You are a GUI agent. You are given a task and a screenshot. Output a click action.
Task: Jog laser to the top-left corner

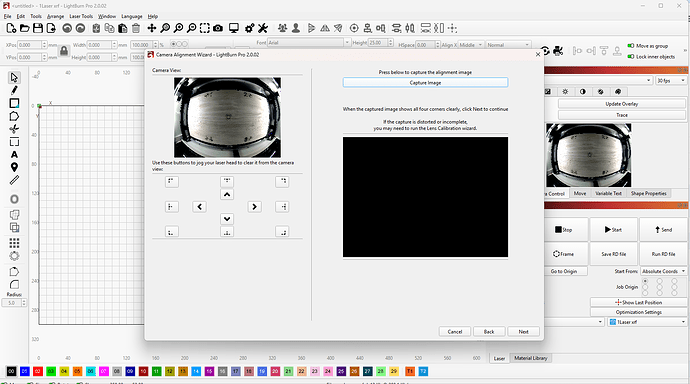pyautogui.click(x=172, y=181)
